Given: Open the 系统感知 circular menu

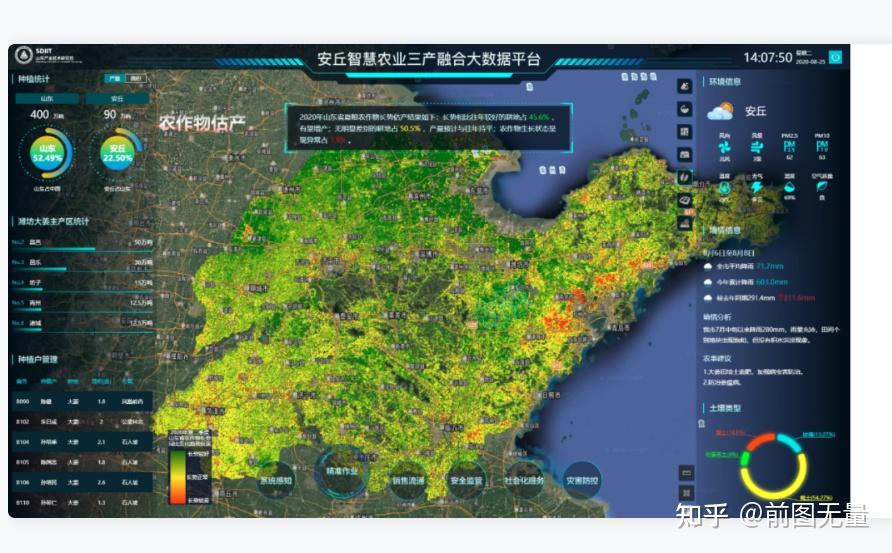Looking at the screenshot, I should 277,480.
